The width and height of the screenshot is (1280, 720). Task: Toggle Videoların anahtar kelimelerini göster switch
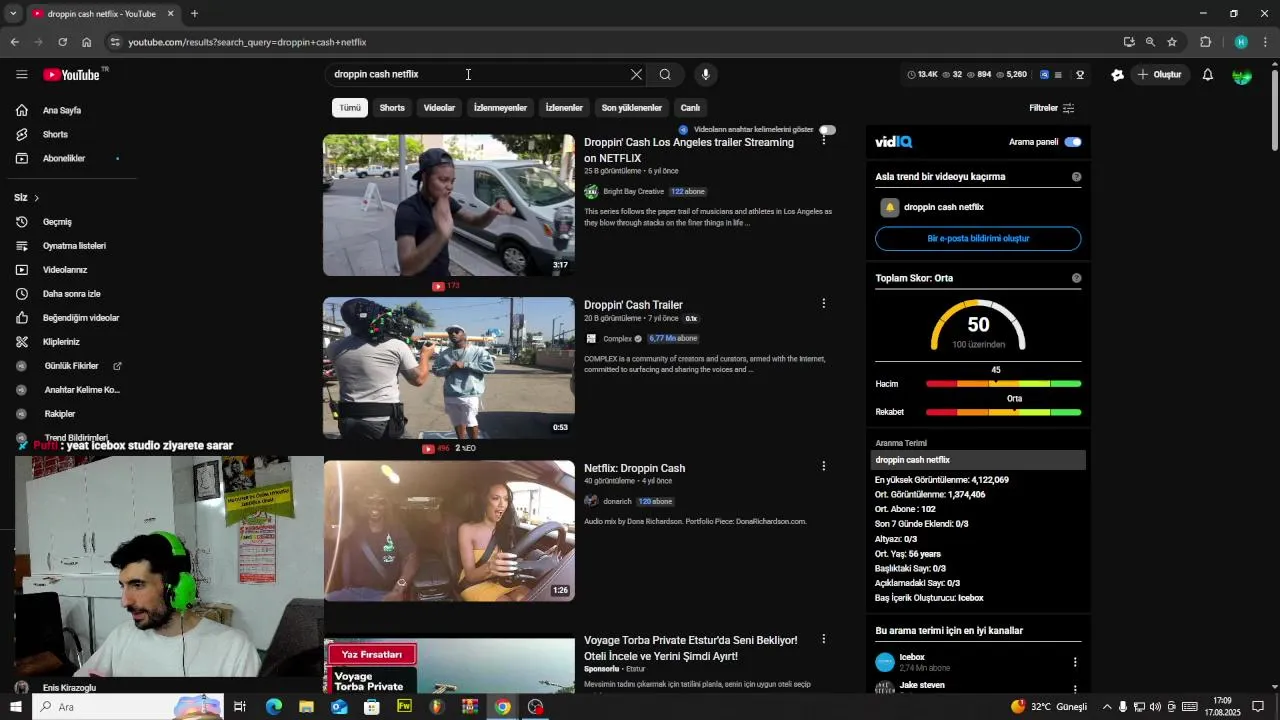coord(827,130)
